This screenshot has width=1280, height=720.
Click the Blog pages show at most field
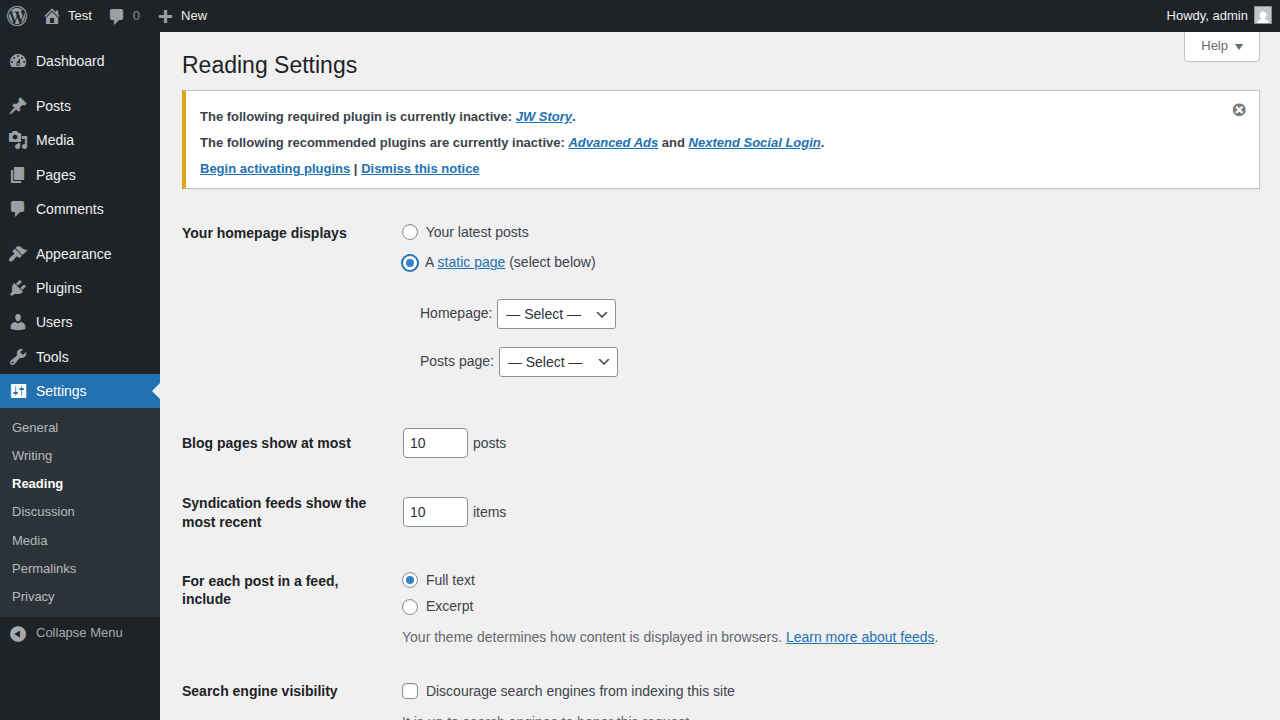(435, 443)
